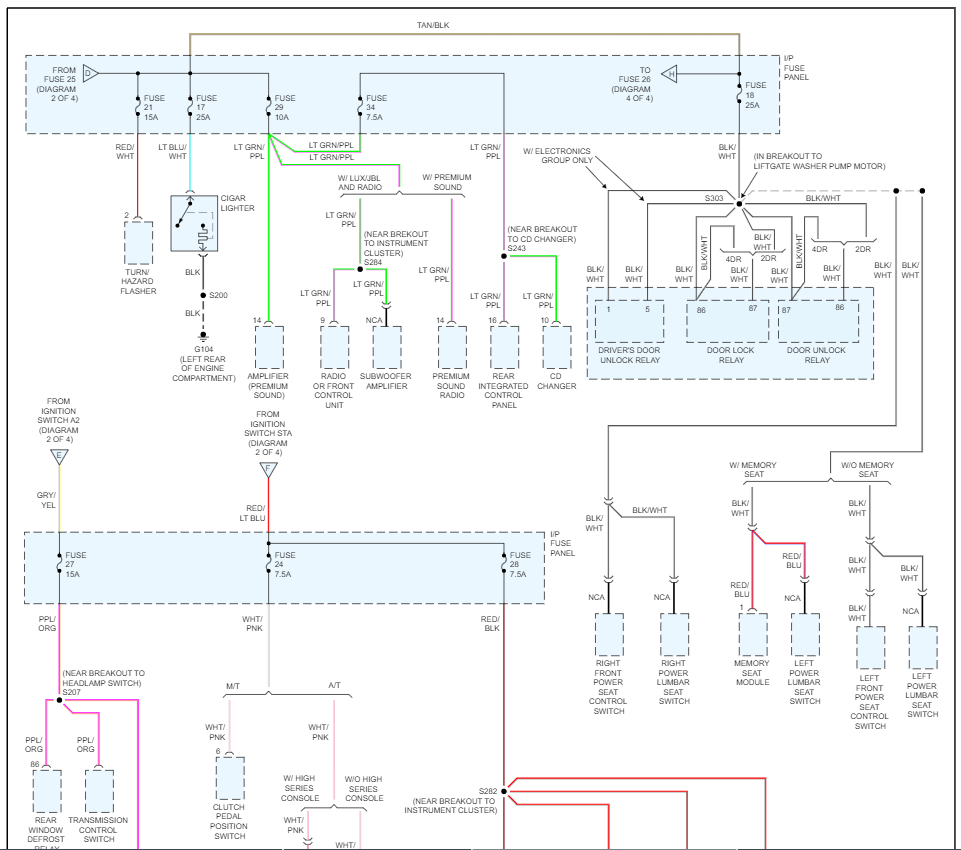Select the S282 splice near instrument cluster
The image size is (961, 850).
504,791
